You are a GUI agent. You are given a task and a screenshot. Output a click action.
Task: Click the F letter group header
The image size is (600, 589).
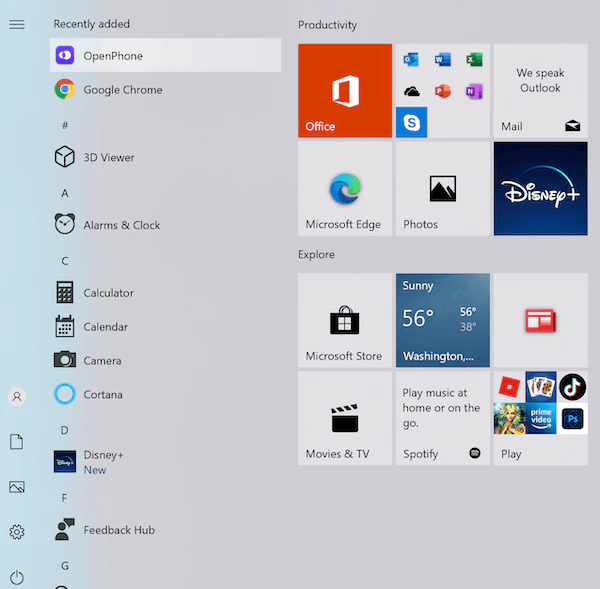tap(64, 498)
